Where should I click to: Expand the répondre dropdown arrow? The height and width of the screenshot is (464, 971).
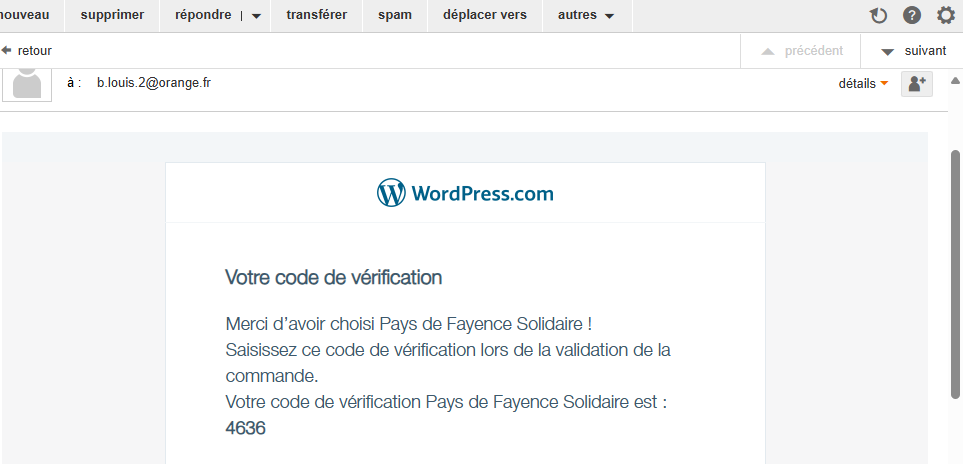pyautogui.click(x=256, y=16)
